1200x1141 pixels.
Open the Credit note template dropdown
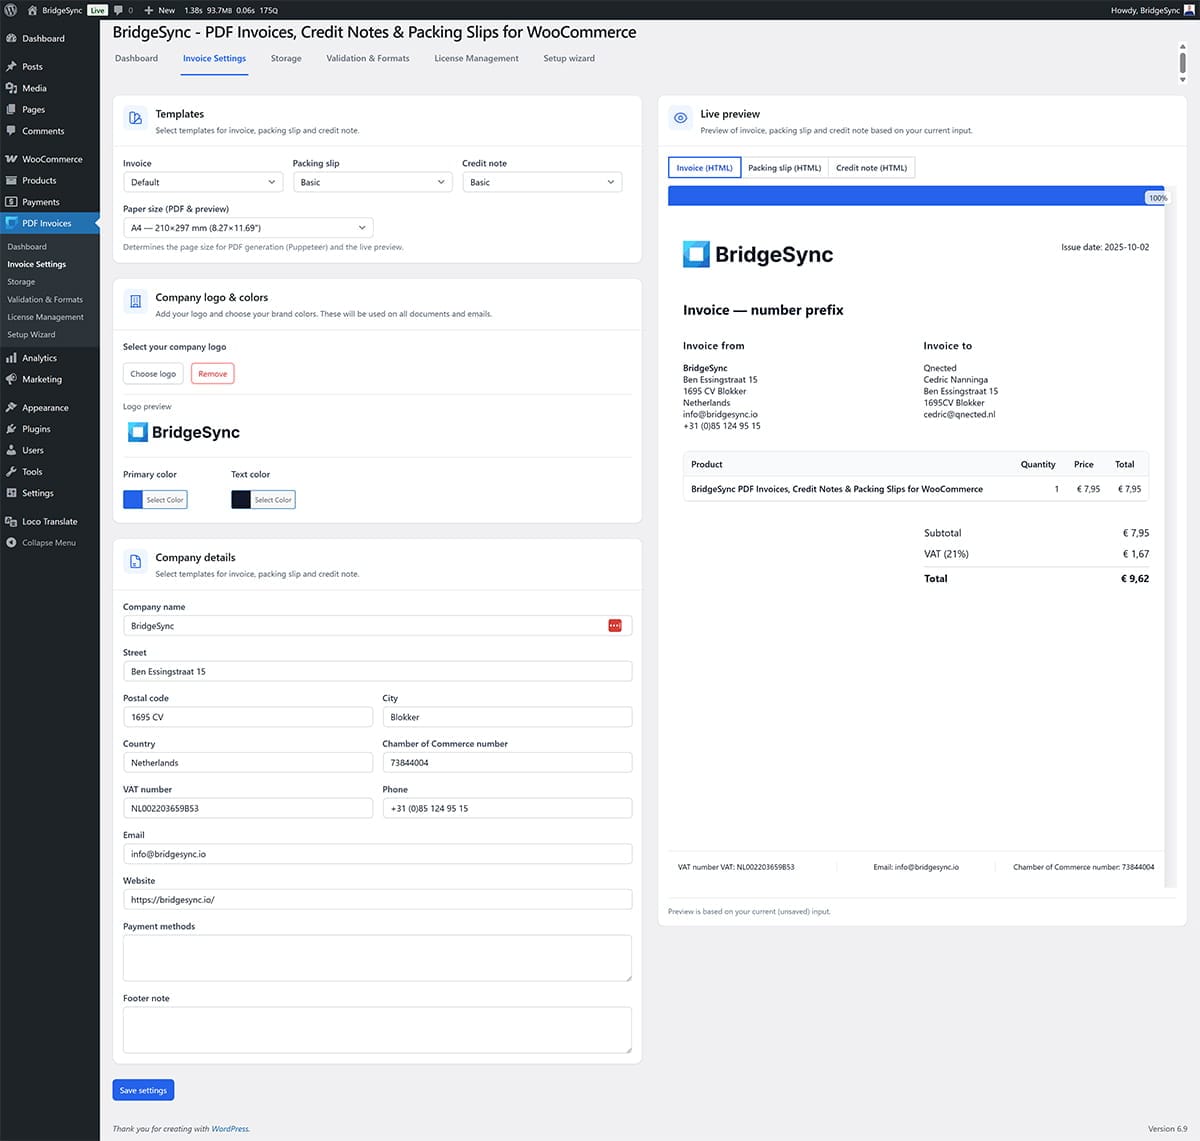[542, 182]
